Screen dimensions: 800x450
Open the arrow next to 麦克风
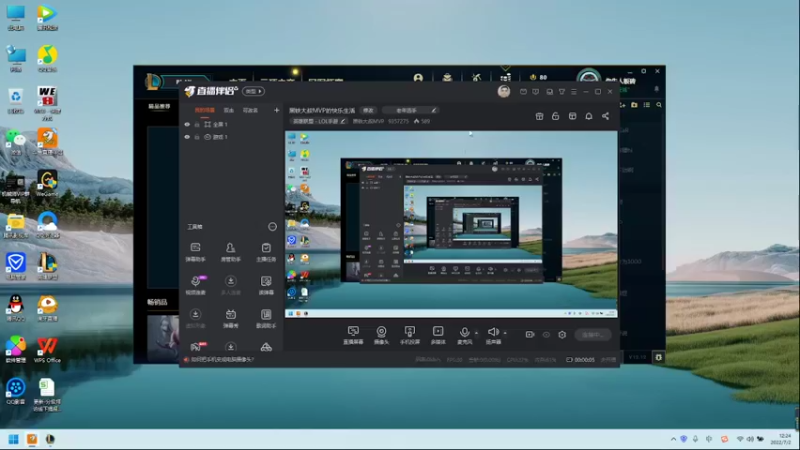pos(477,333)
